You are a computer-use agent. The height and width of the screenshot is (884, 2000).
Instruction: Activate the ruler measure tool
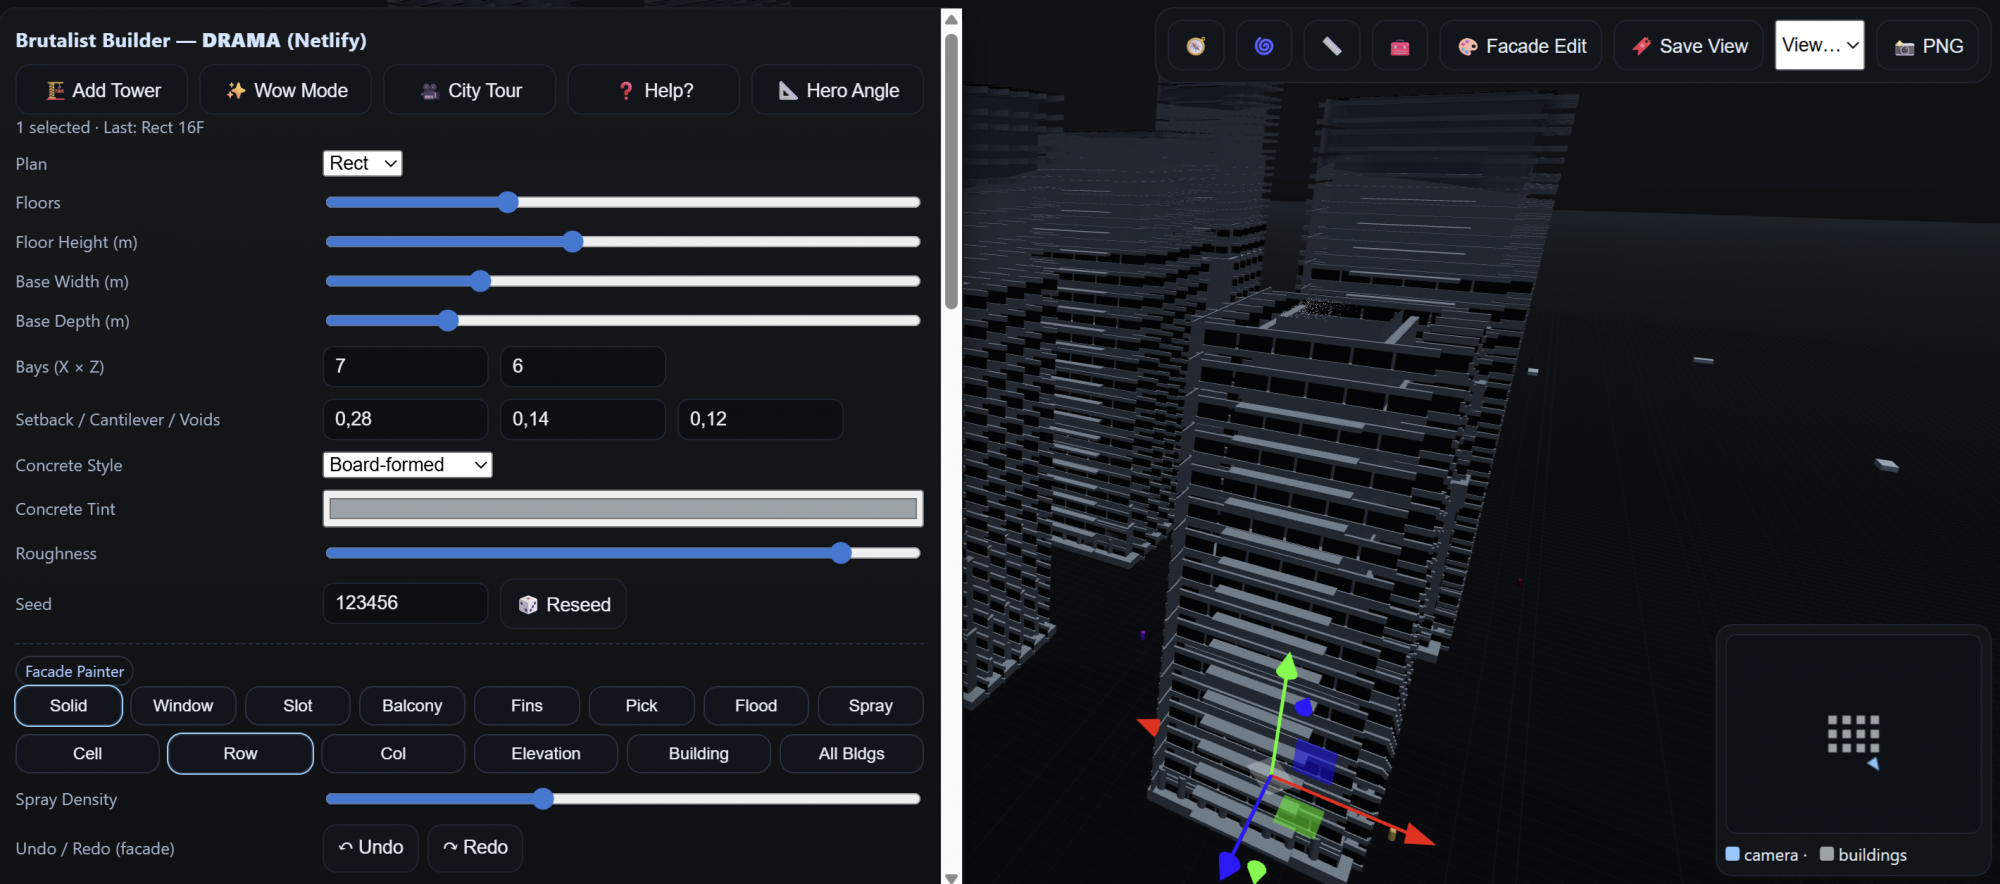(x=1332, y=46)
